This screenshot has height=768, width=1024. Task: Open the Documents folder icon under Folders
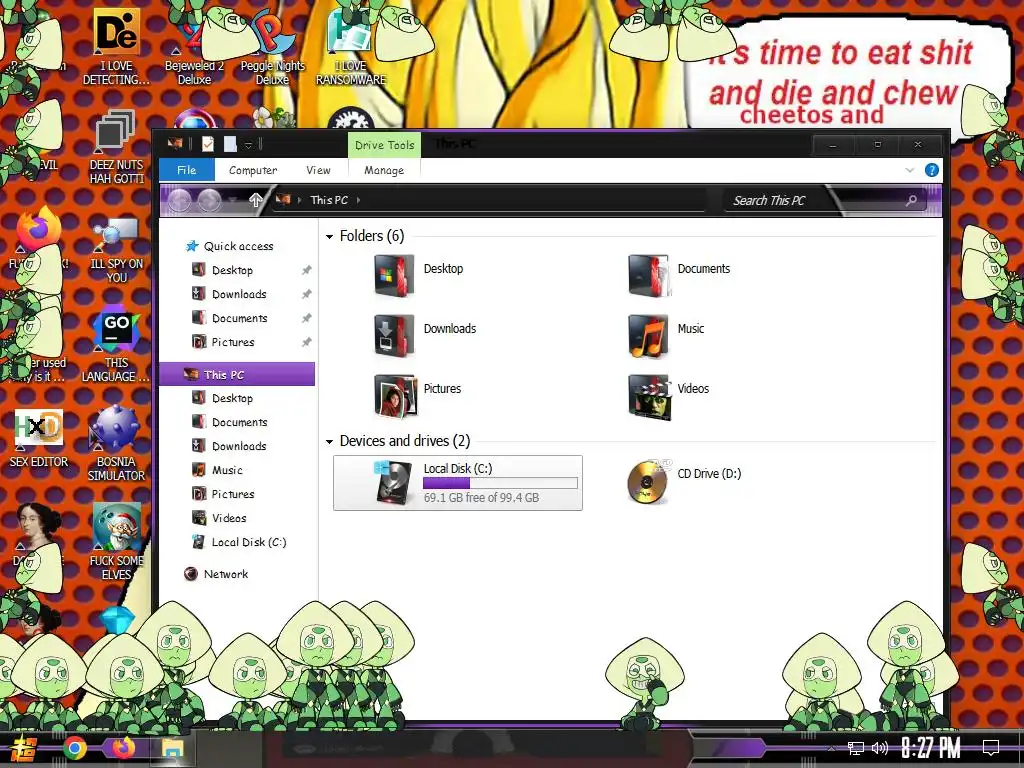click(648, 276)
